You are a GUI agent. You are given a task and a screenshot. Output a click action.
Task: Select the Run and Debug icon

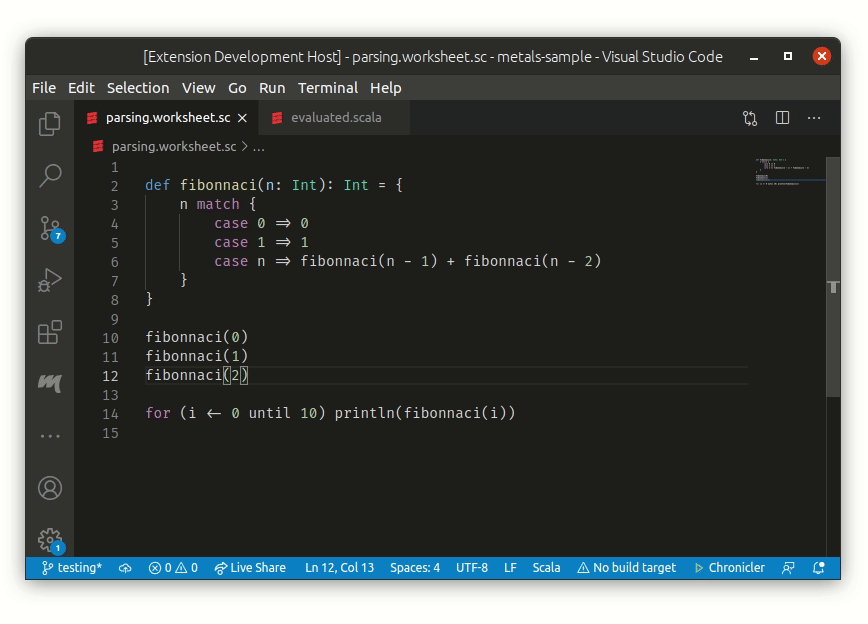point(50,280)
